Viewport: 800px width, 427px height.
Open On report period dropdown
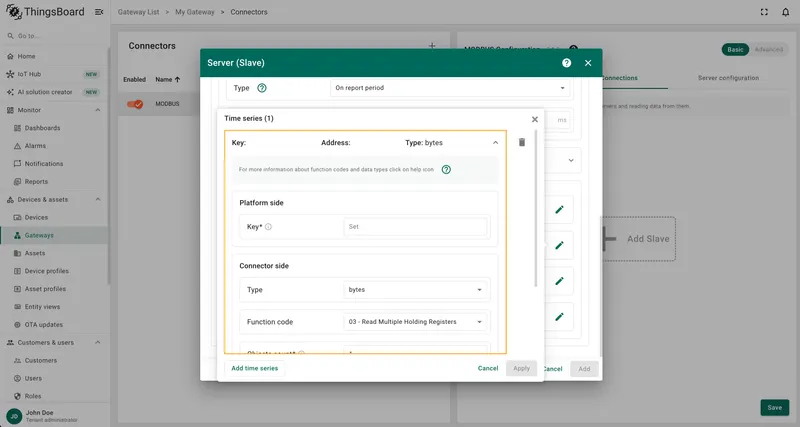click(x=449, y=88)
